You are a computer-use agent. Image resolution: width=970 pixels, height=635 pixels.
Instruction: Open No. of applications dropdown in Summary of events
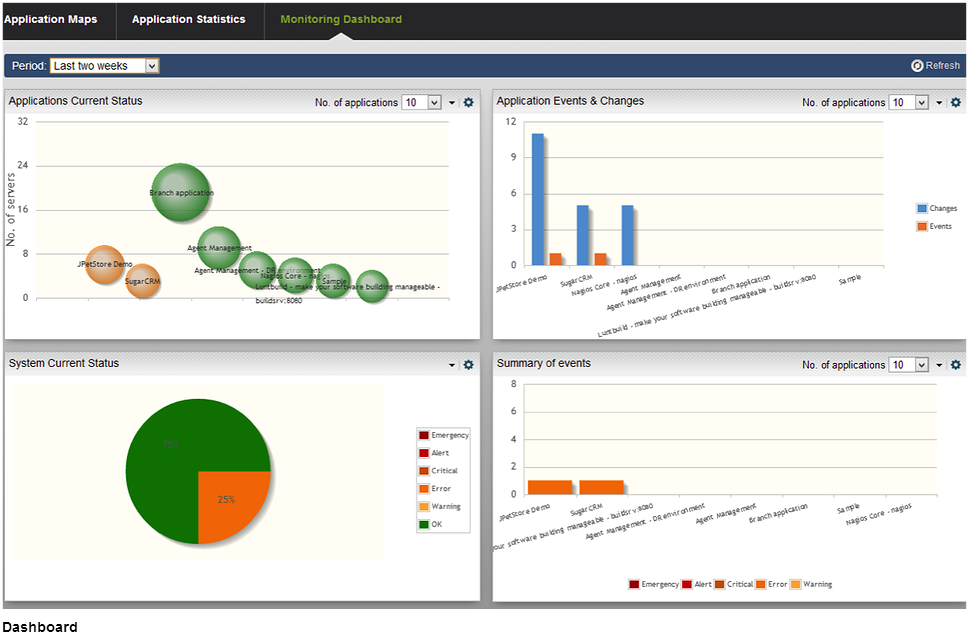[x=922, y=365]
